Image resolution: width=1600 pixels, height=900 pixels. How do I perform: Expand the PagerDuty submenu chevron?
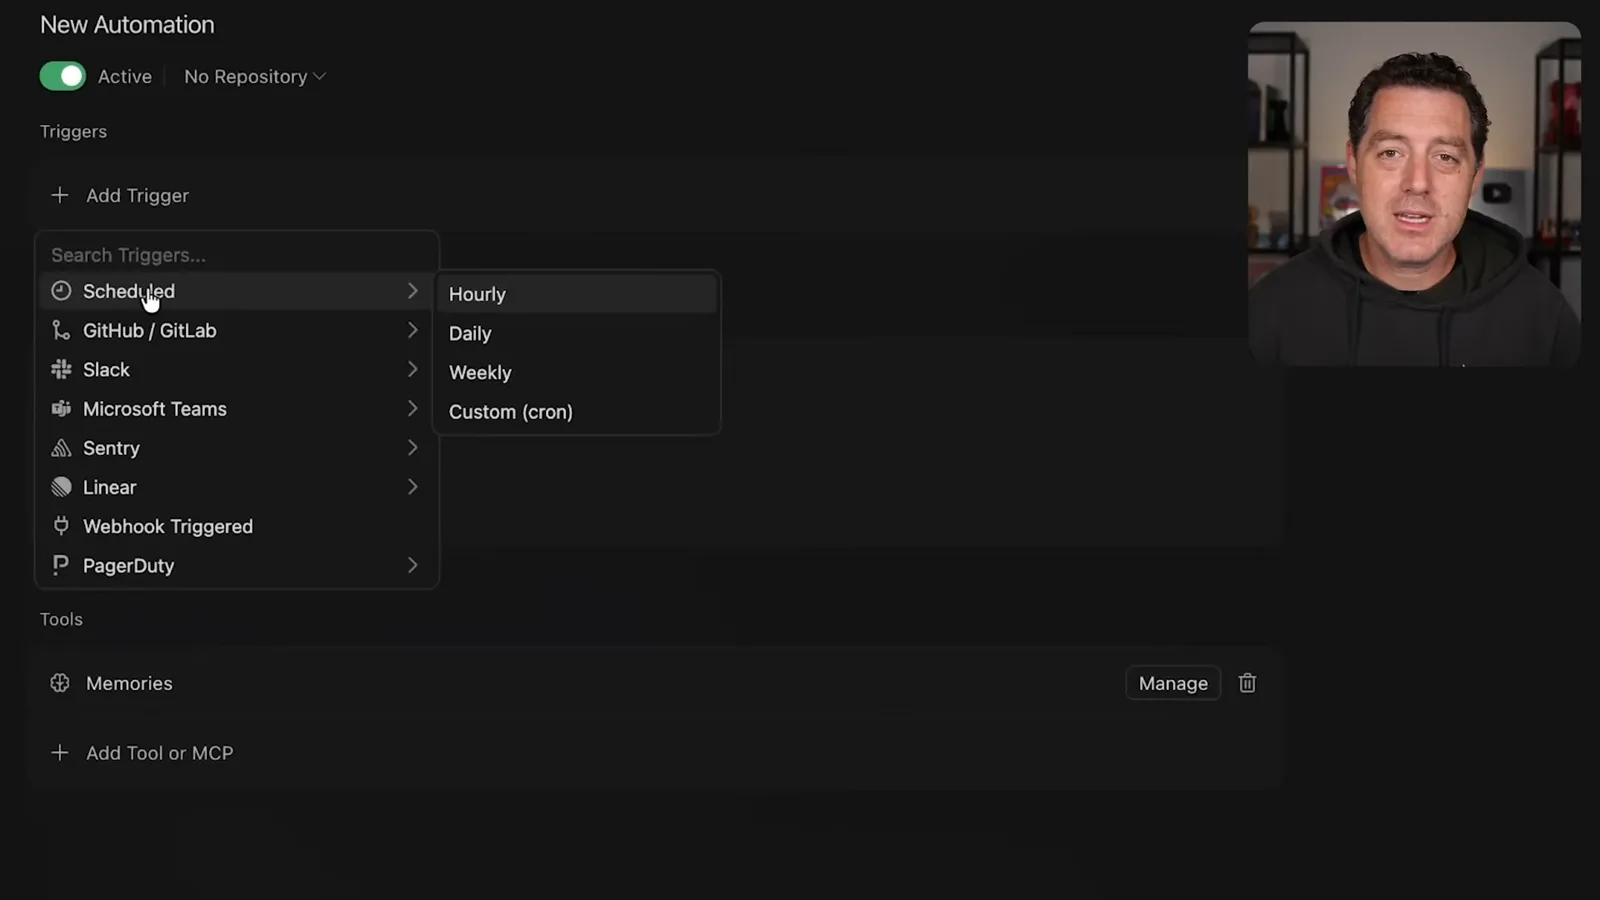click(412, 565)
